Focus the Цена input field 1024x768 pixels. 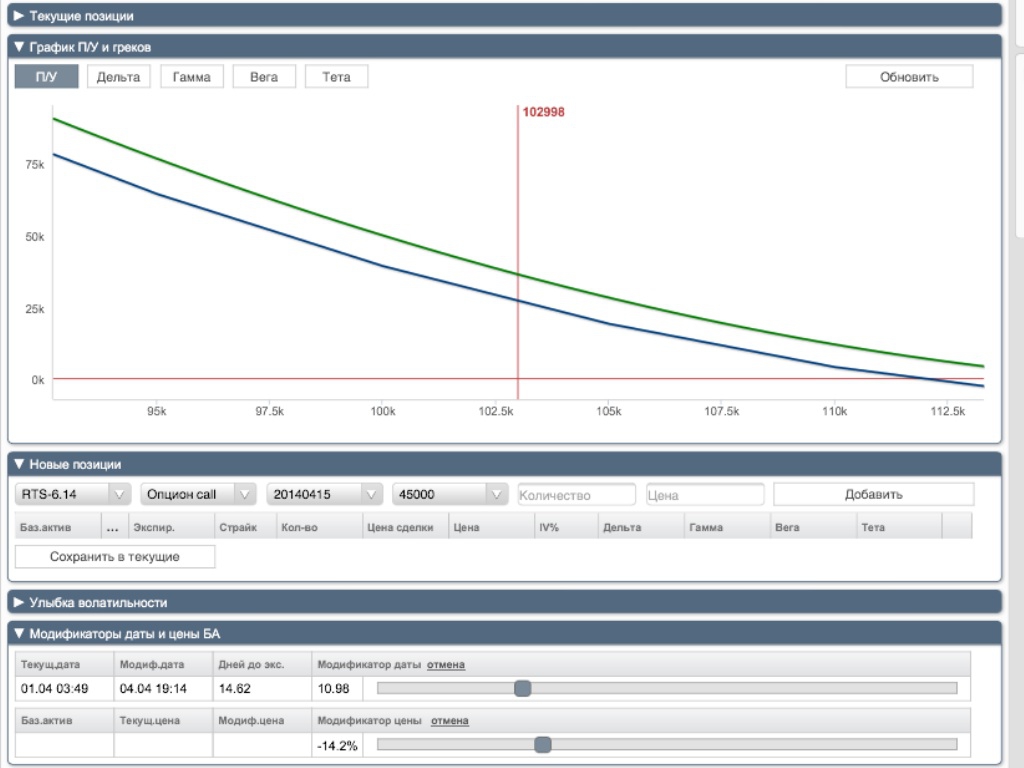pyautogui.click(x=704, y=495)
